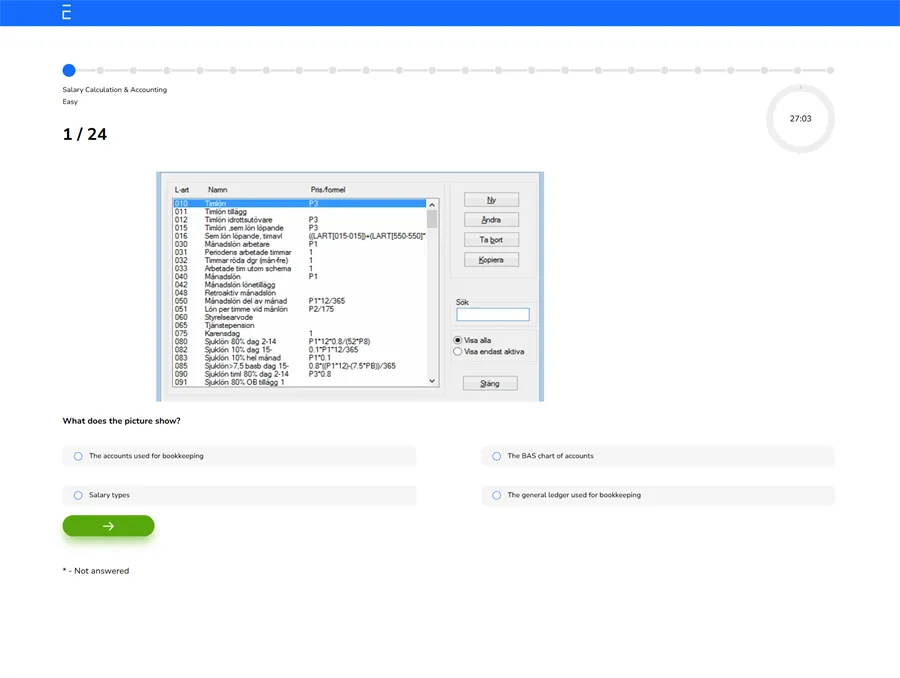Select 'Visa endast aktiva' radio button
900x678 pixels.
(458, 352)
